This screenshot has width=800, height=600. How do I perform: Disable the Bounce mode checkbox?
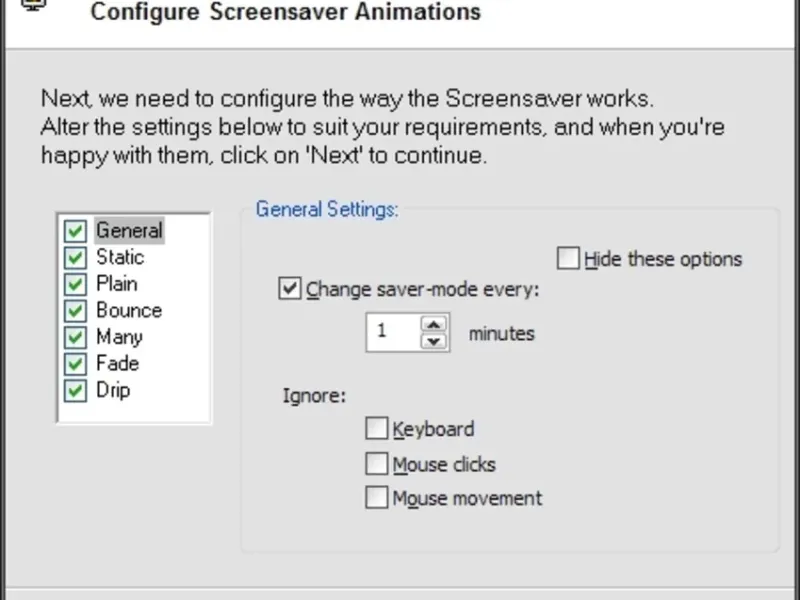[x=75, y=311]
